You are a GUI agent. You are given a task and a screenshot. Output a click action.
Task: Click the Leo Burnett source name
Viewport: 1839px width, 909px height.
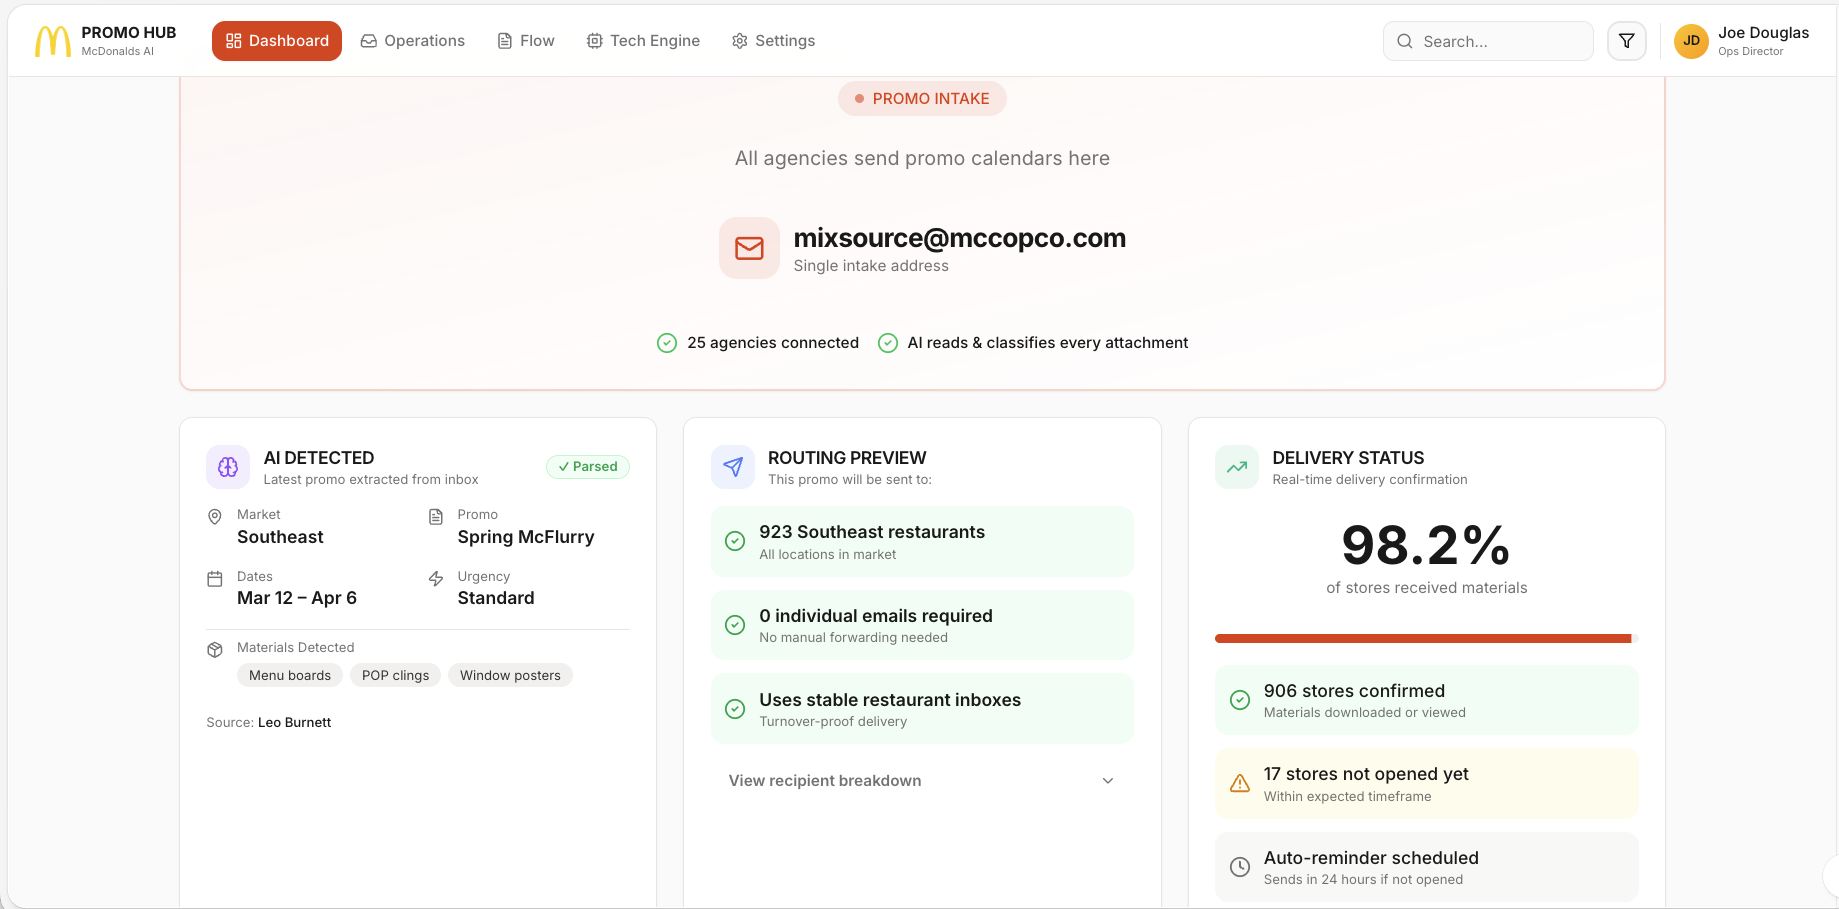coord(294,723)
